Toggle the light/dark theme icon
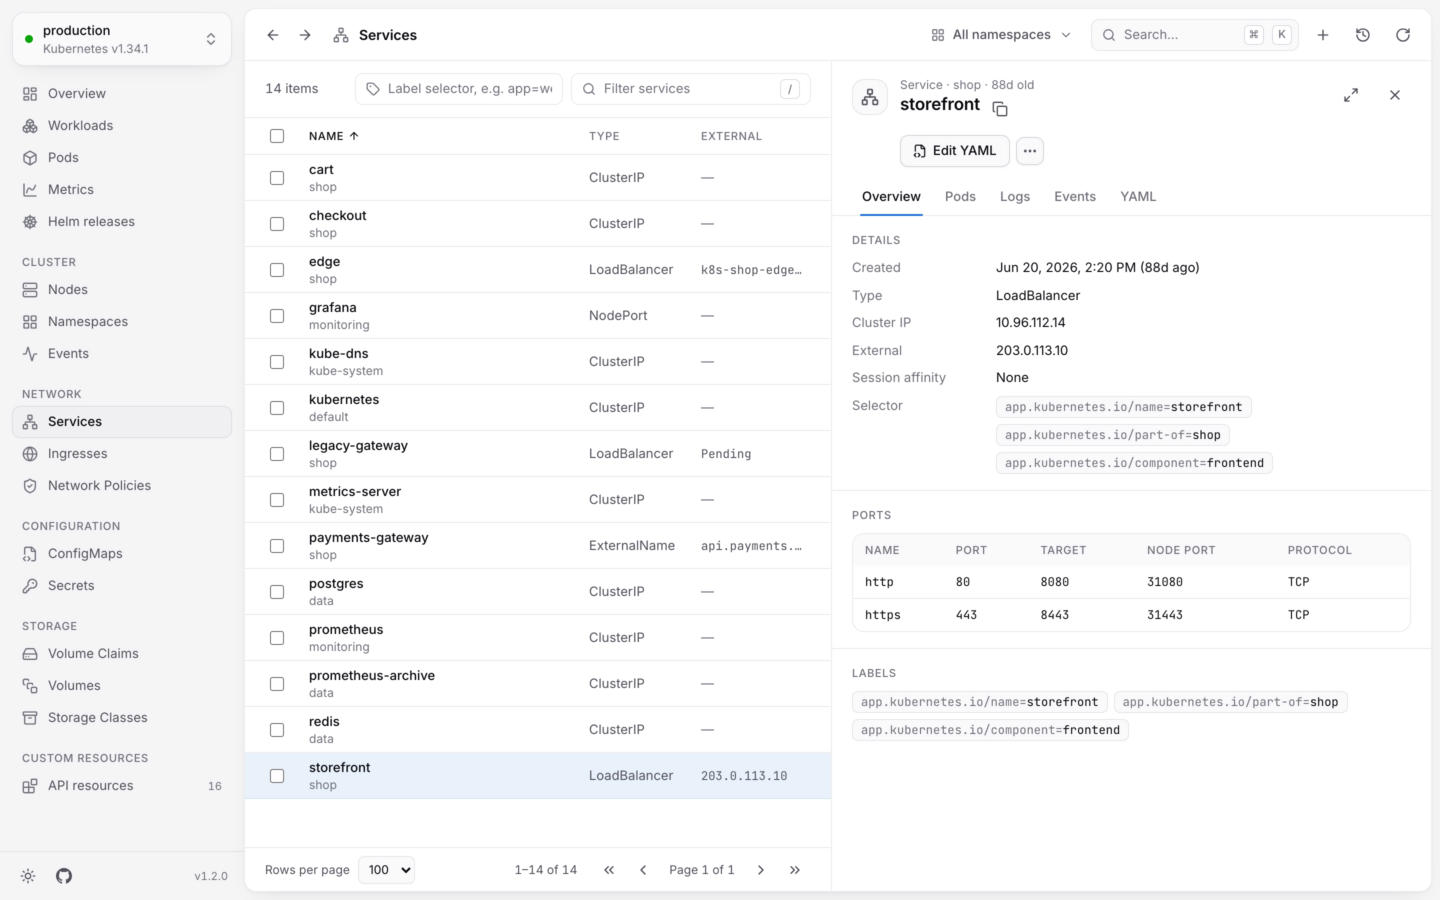Image resolution: width=1440 pixels, height=900 pixels. (x=28, y=876)
